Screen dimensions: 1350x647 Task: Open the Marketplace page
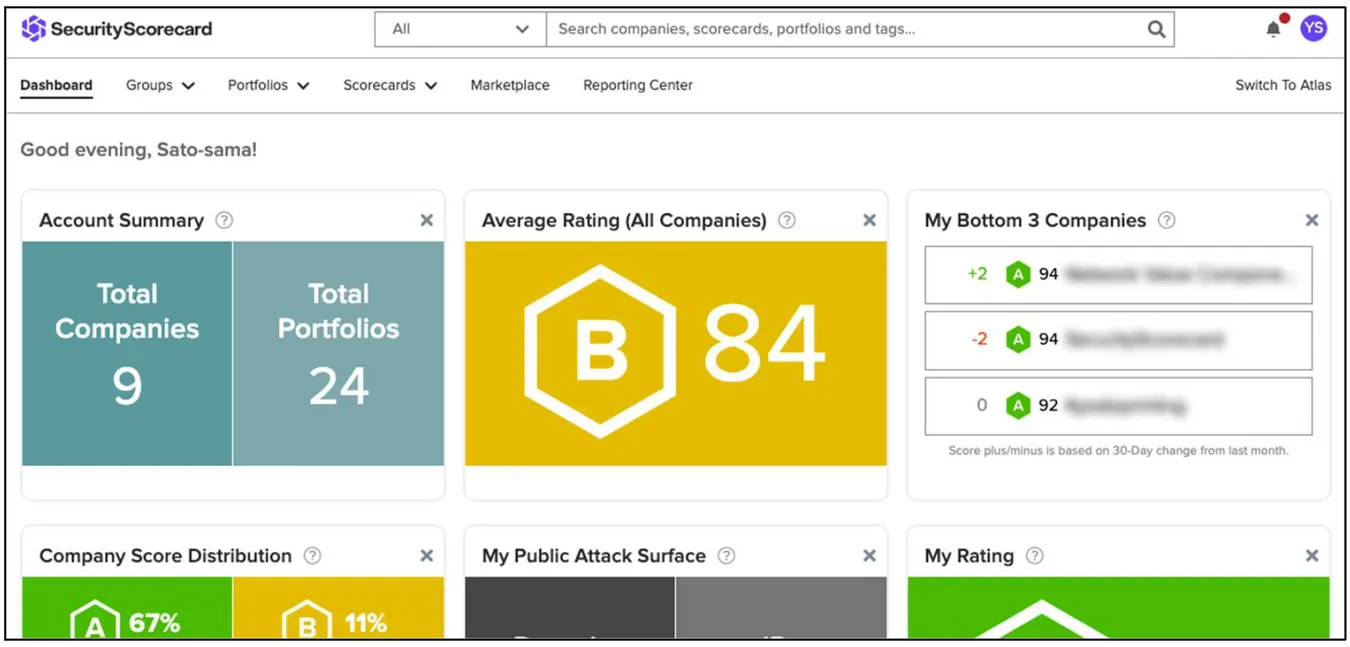(x=510, y=85)
